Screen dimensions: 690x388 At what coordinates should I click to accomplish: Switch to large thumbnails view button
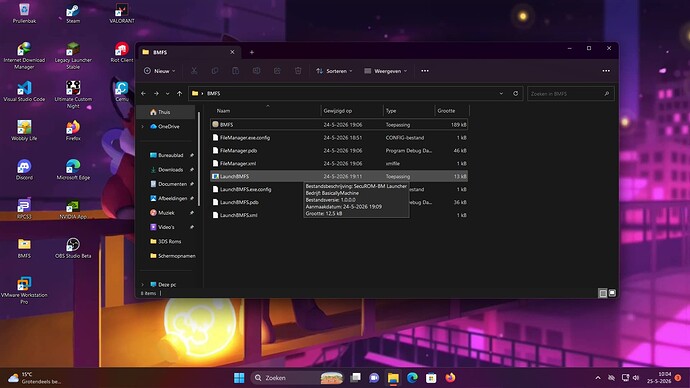(612, 293)
